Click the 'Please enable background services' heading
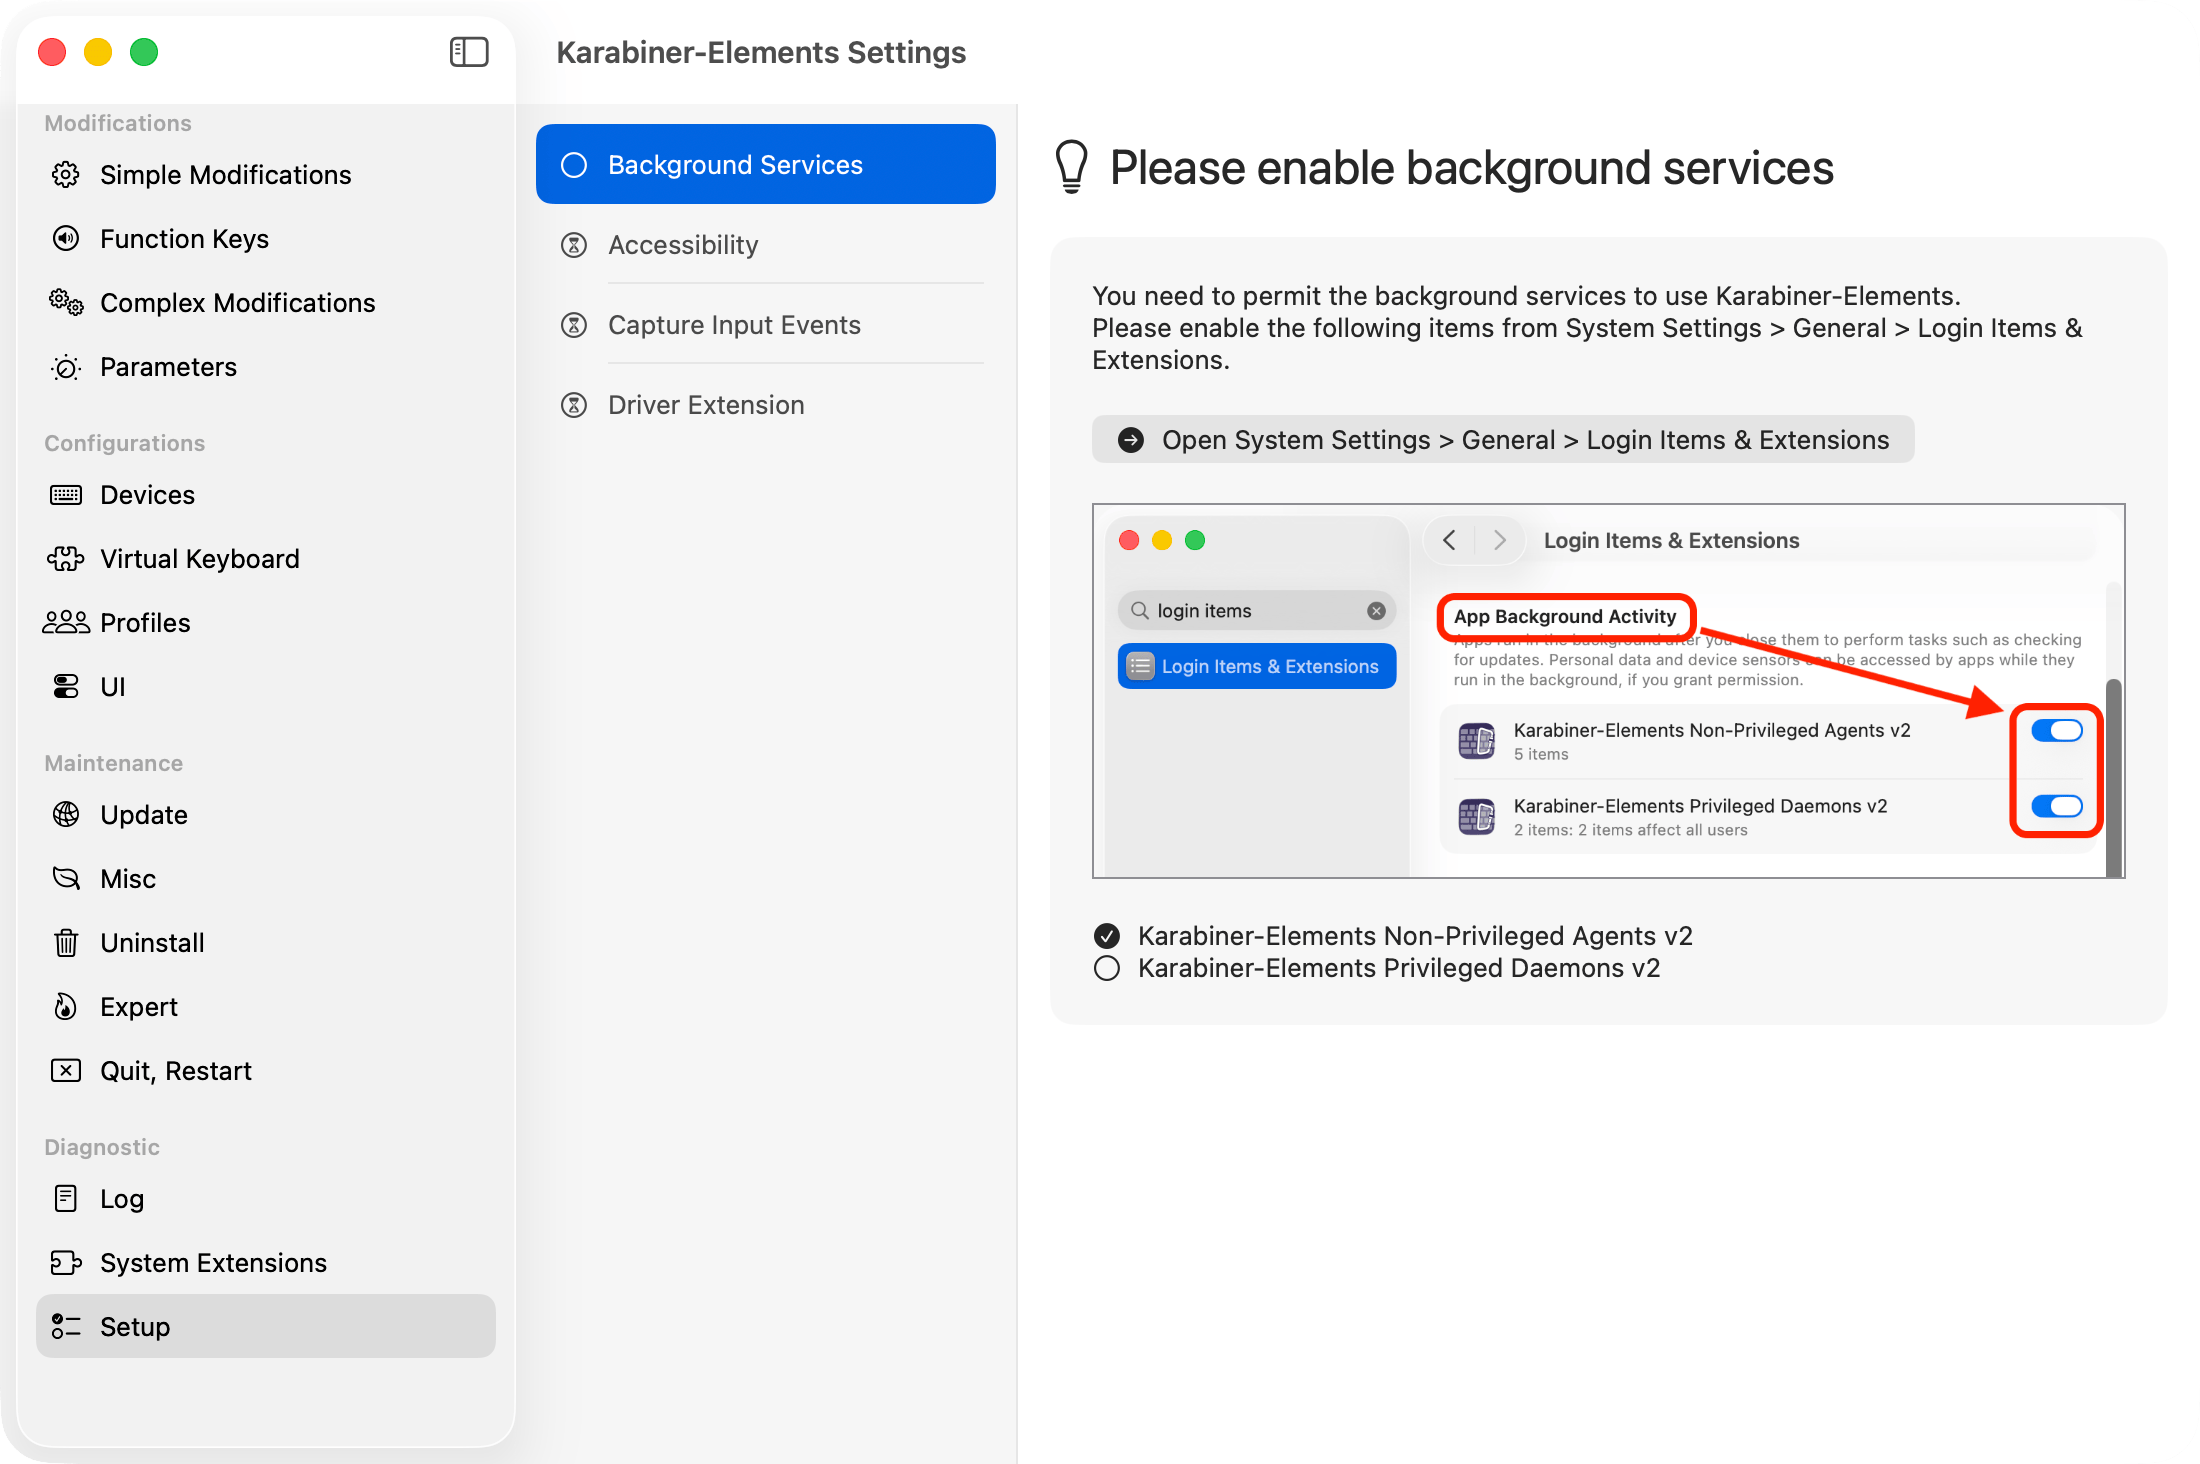This screenshot has height=1464, width=2200. tap(1472, 168)
